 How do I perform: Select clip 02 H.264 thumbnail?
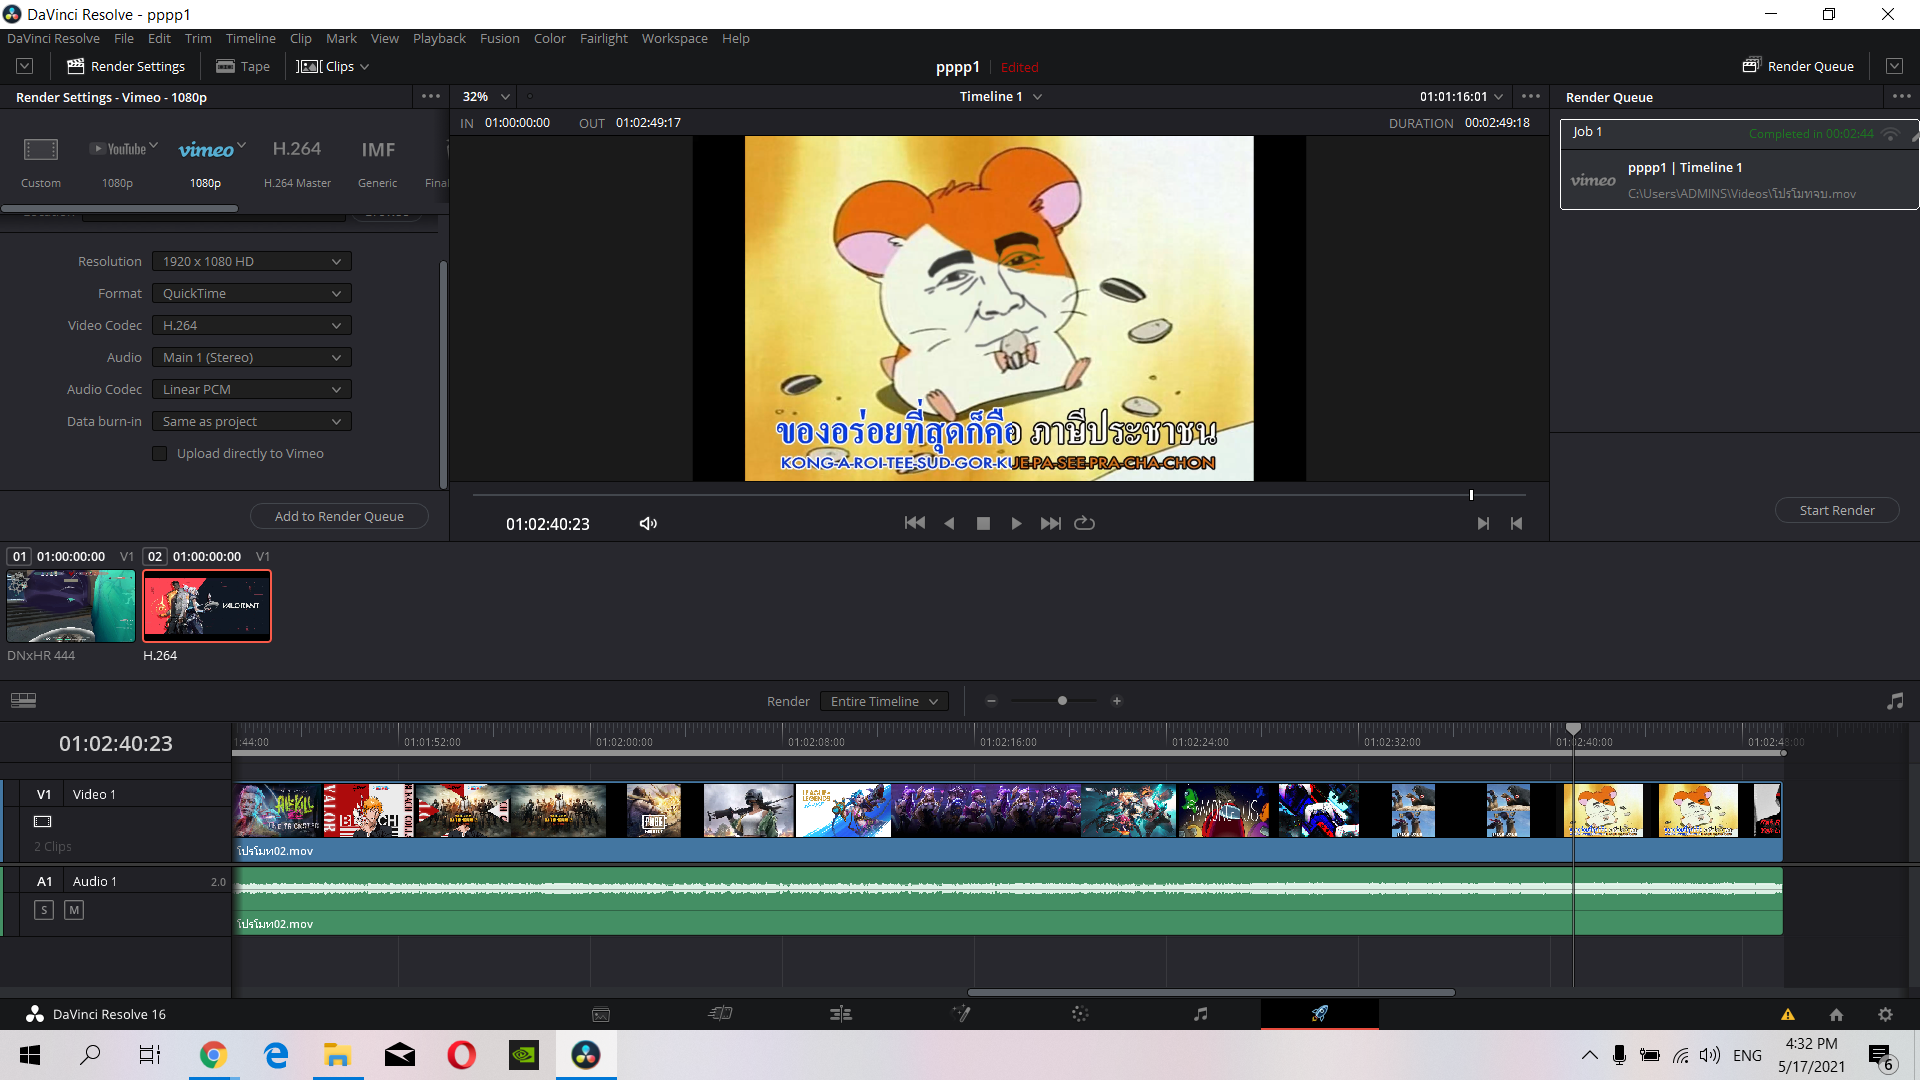(x=207, y=606)
